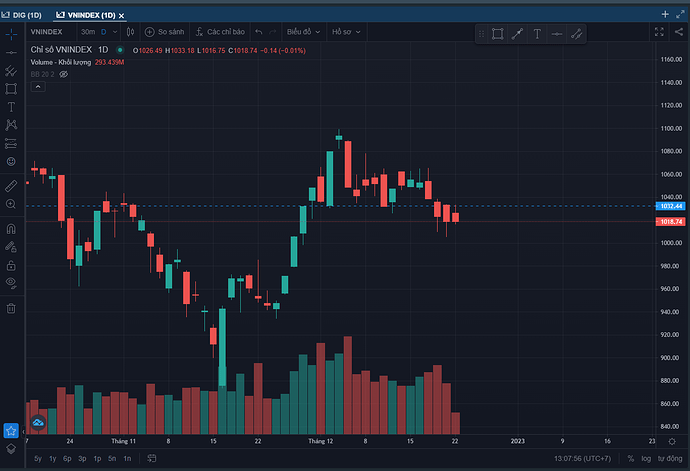Screen dimensions: 690x471
Task: Select the ruler measure tool
Action: tap(11, 185)
